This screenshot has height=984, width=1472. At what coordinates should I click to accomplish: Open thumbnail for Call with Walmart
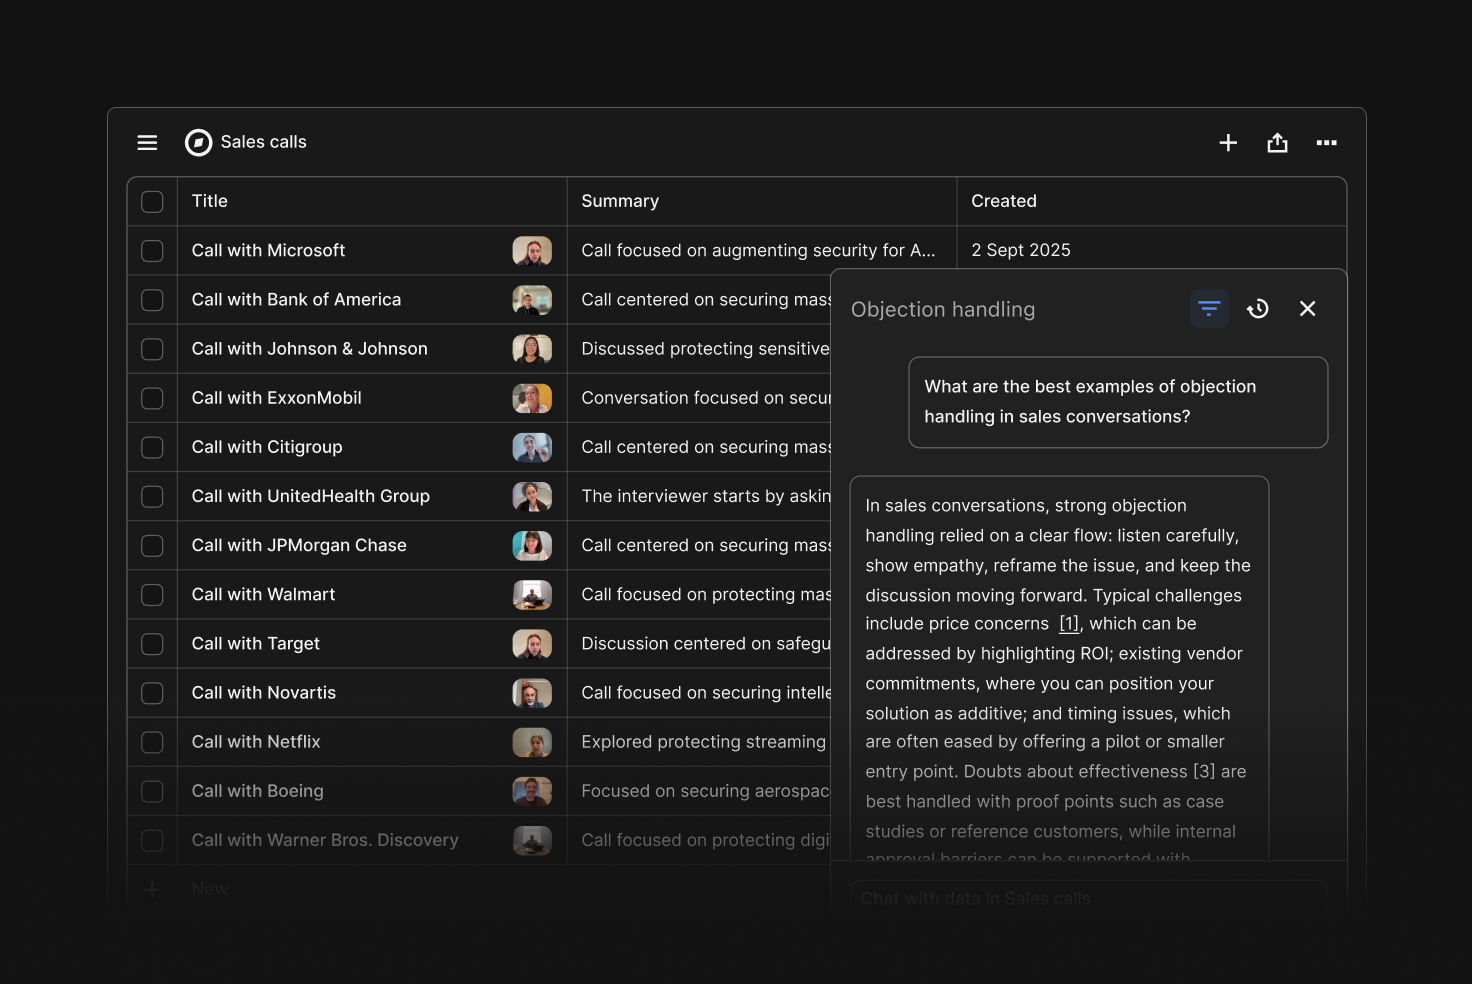click(x=532, y=595)
